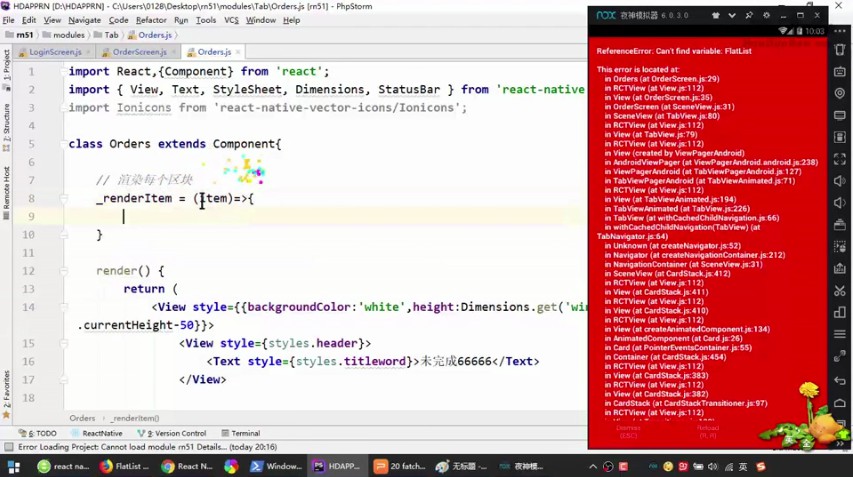Open the Structure tool window sidebar tab
853x477 pixels.
click(x=7, y=126)
